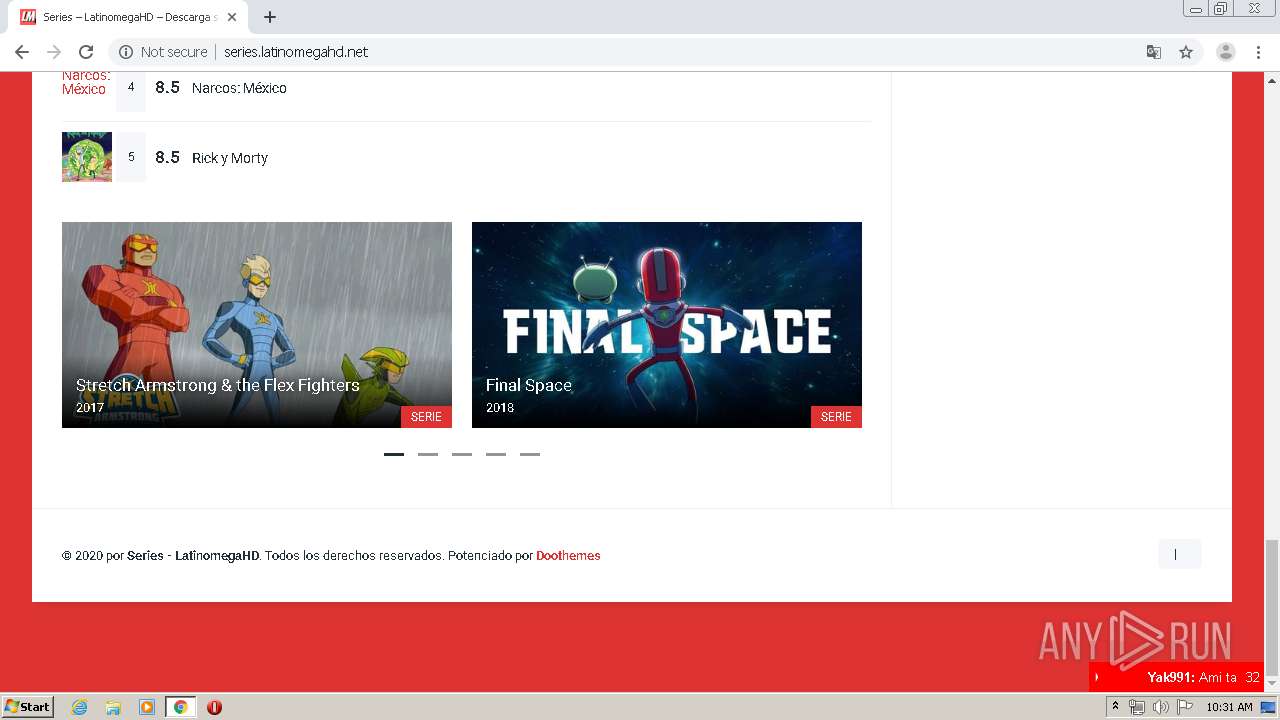The image size is (1280, 720).
Task: Open the Rick y Morty poster thumbnail
Action: [x=87, y=157]
